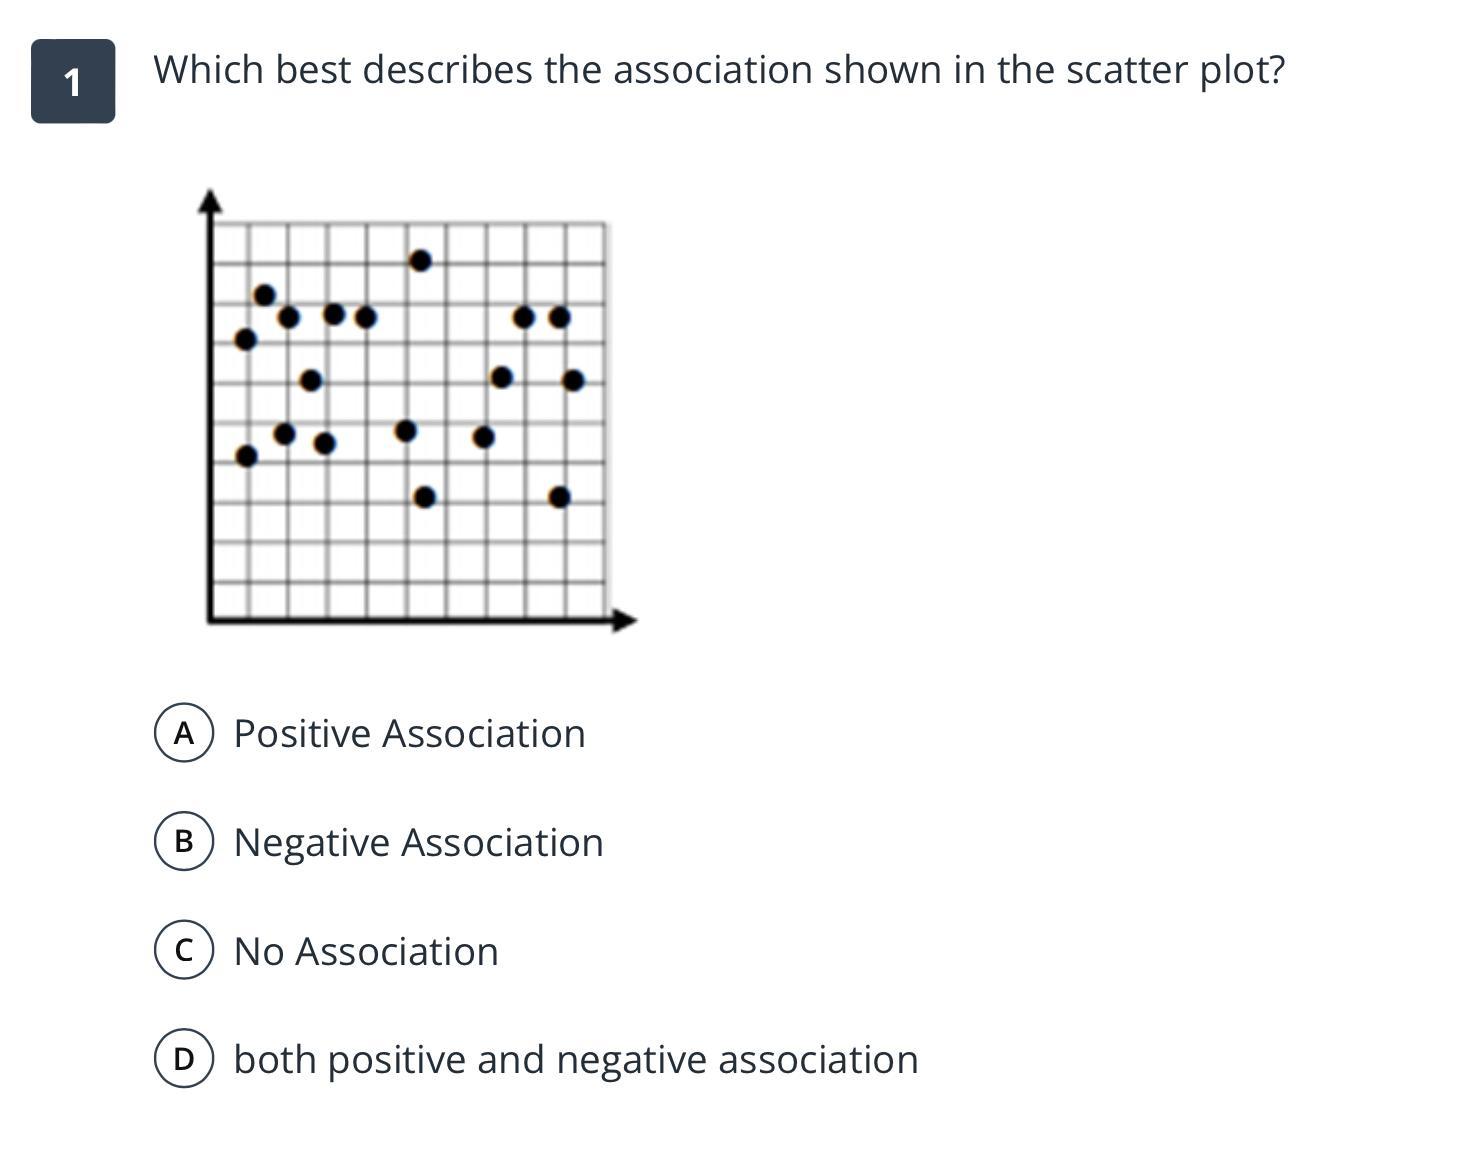Select the letter A option circle

[184, 733]
